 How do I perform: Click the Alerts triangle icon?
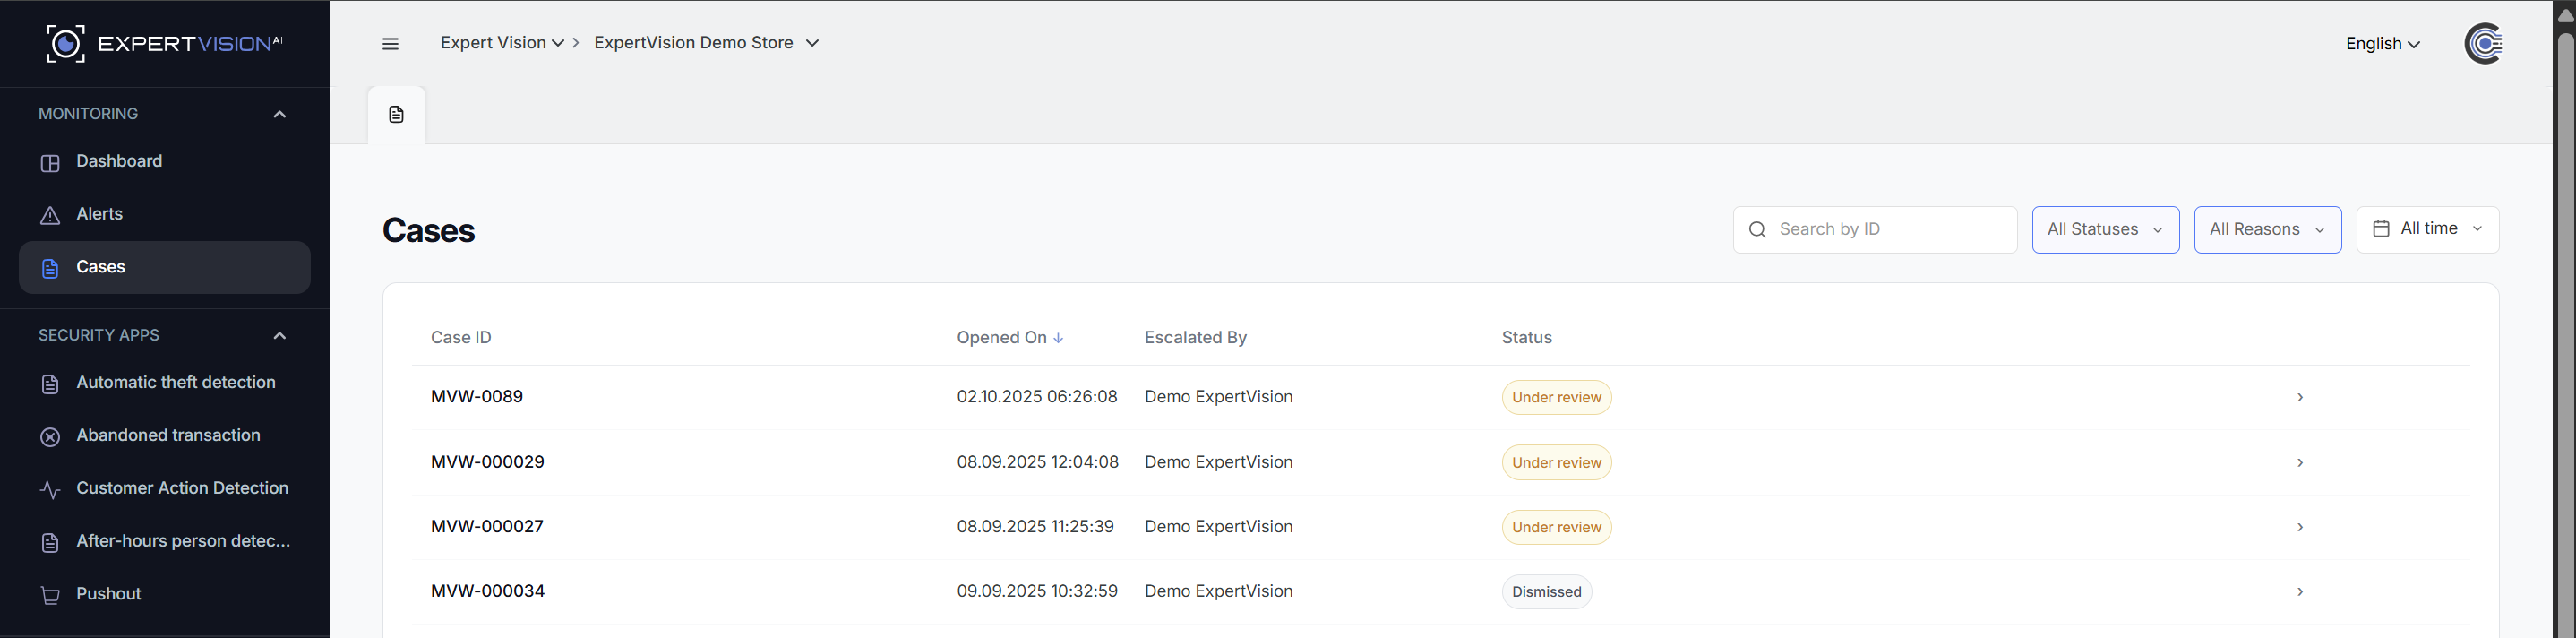click(50, 215)
